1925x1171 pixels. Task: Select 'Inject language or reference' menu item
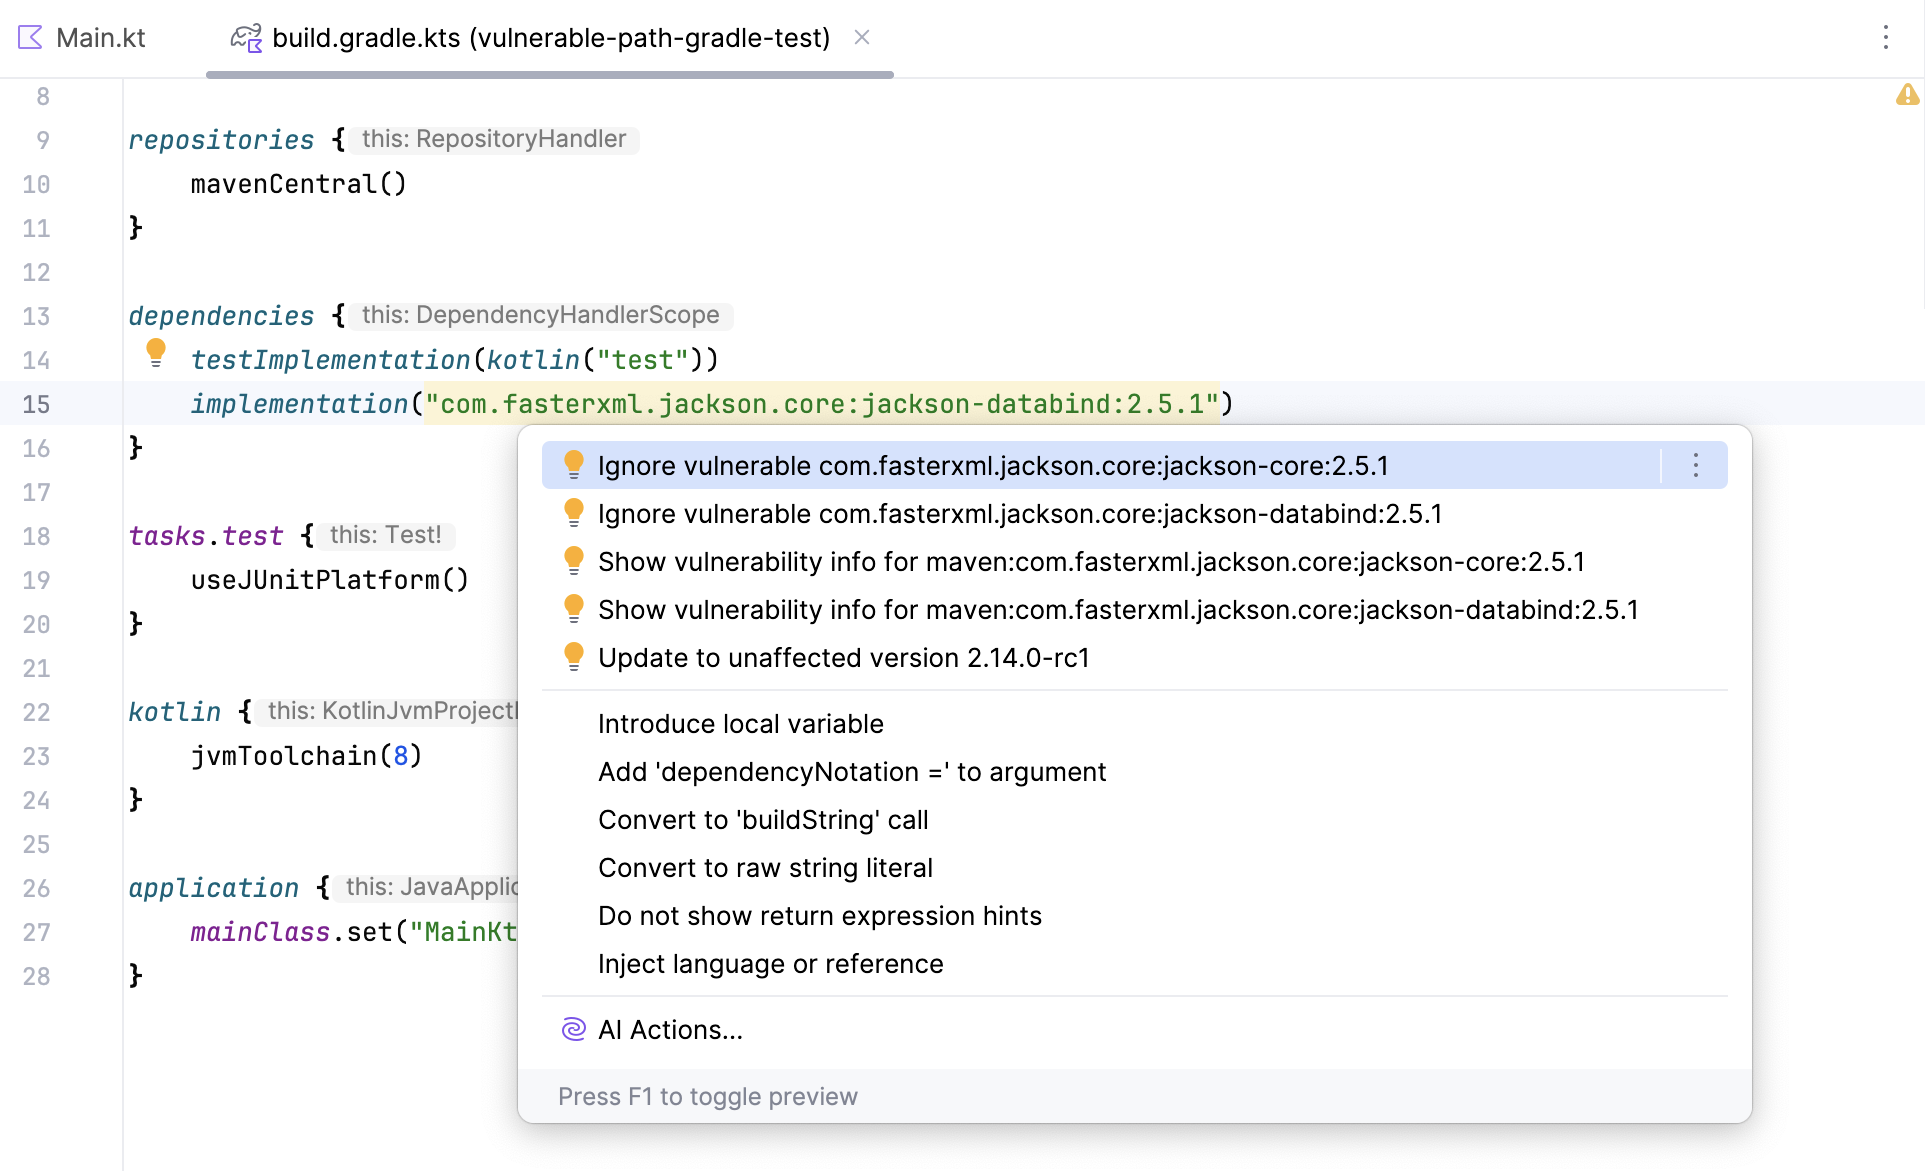click(770, 963)
